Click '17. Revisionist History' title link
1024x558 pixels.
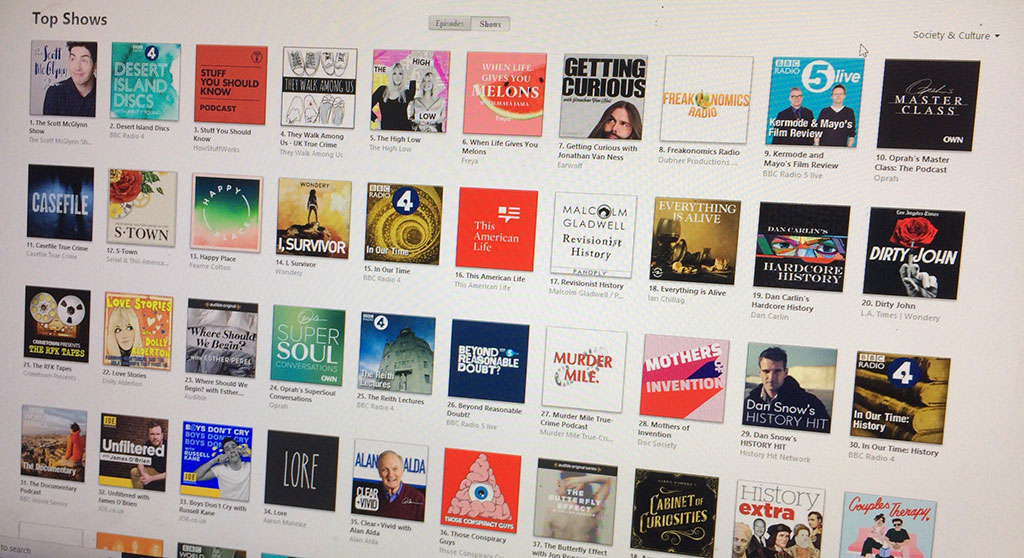tap(586, 284)
